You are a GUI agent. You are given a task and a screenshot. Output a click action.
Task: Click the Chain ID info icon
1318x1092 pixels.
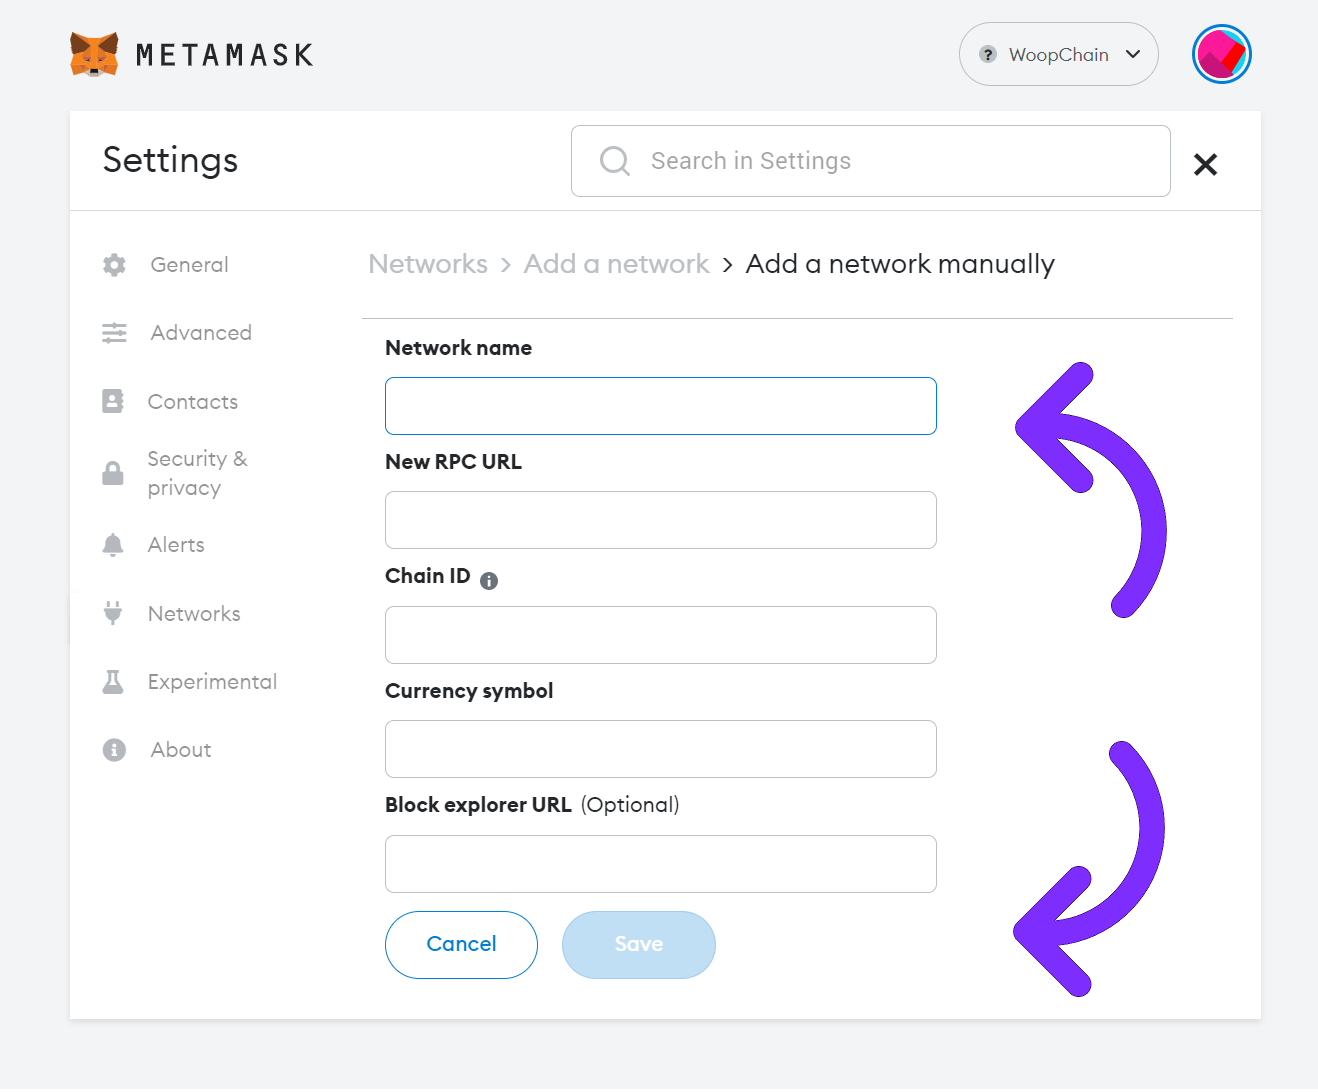(489, 581)
